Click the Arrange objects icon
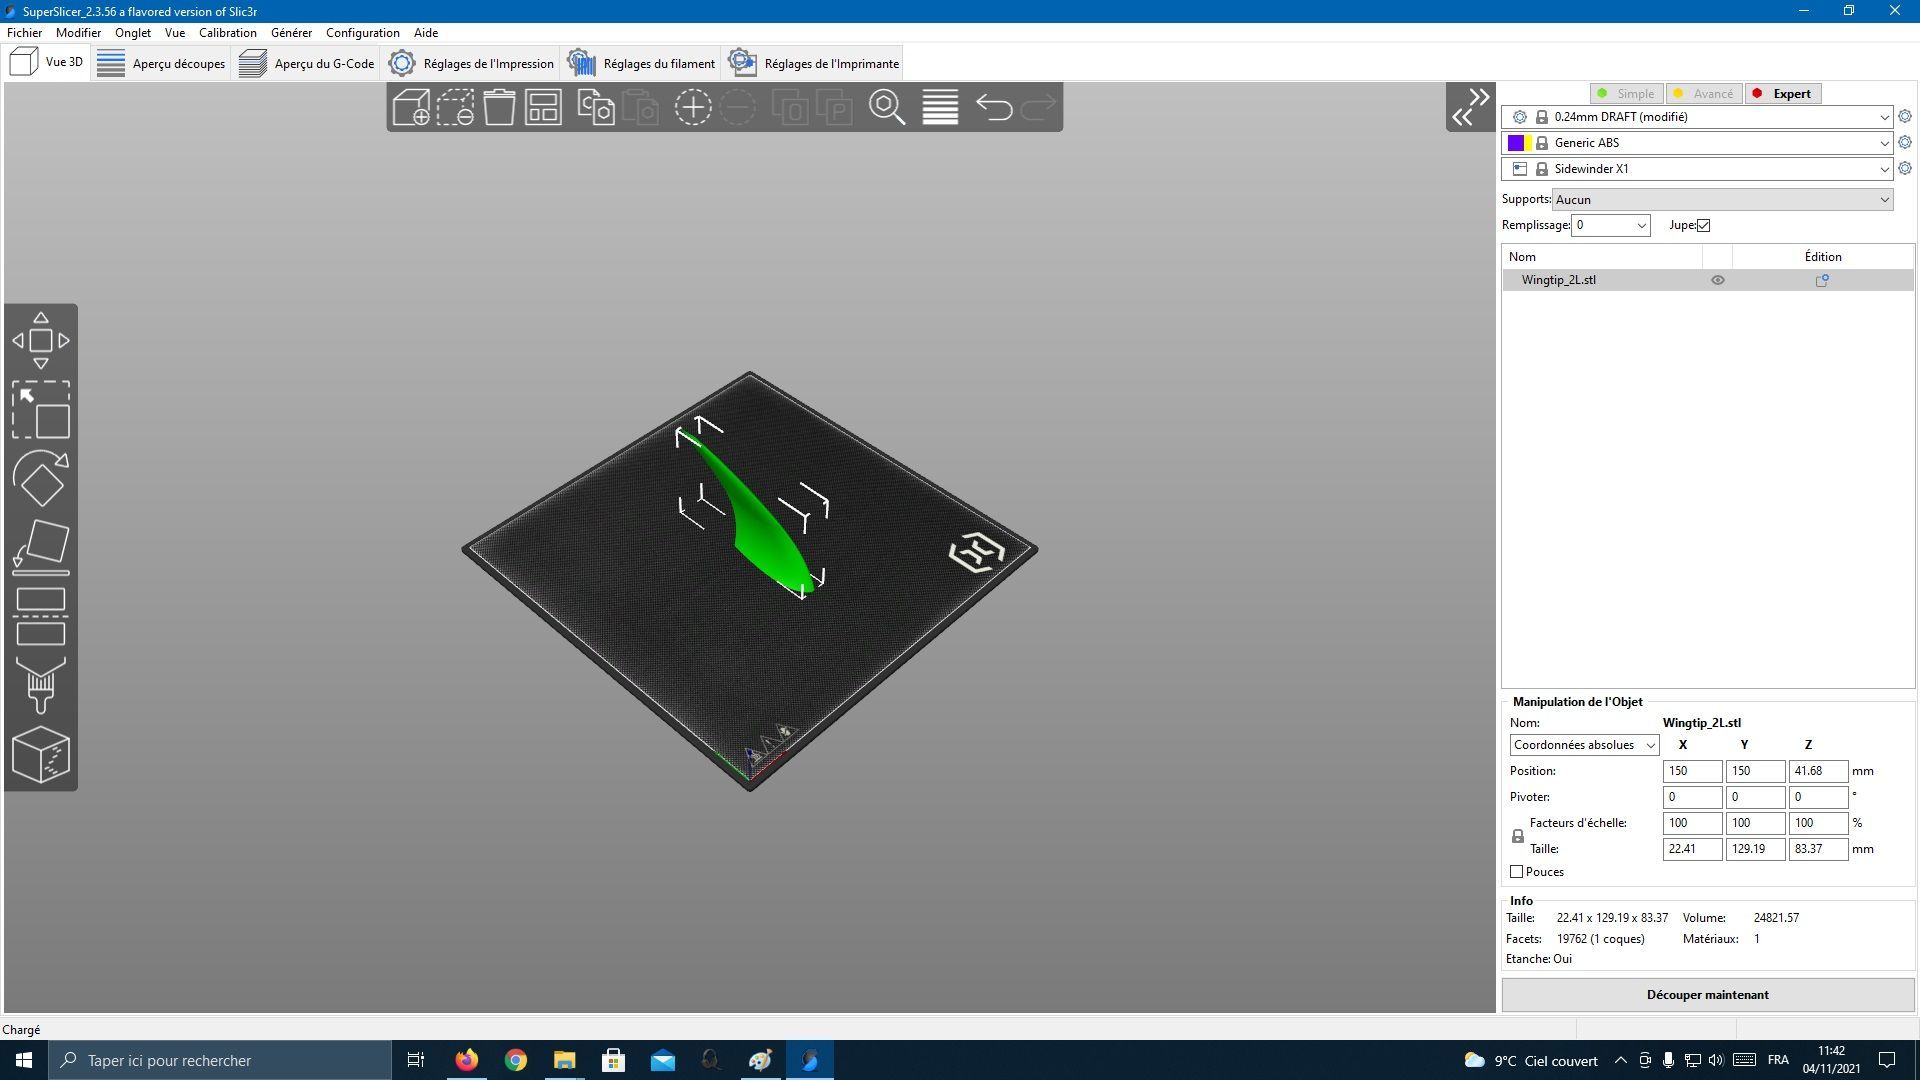Screen dimensions: 1920x1080 (x=543, y=107)
